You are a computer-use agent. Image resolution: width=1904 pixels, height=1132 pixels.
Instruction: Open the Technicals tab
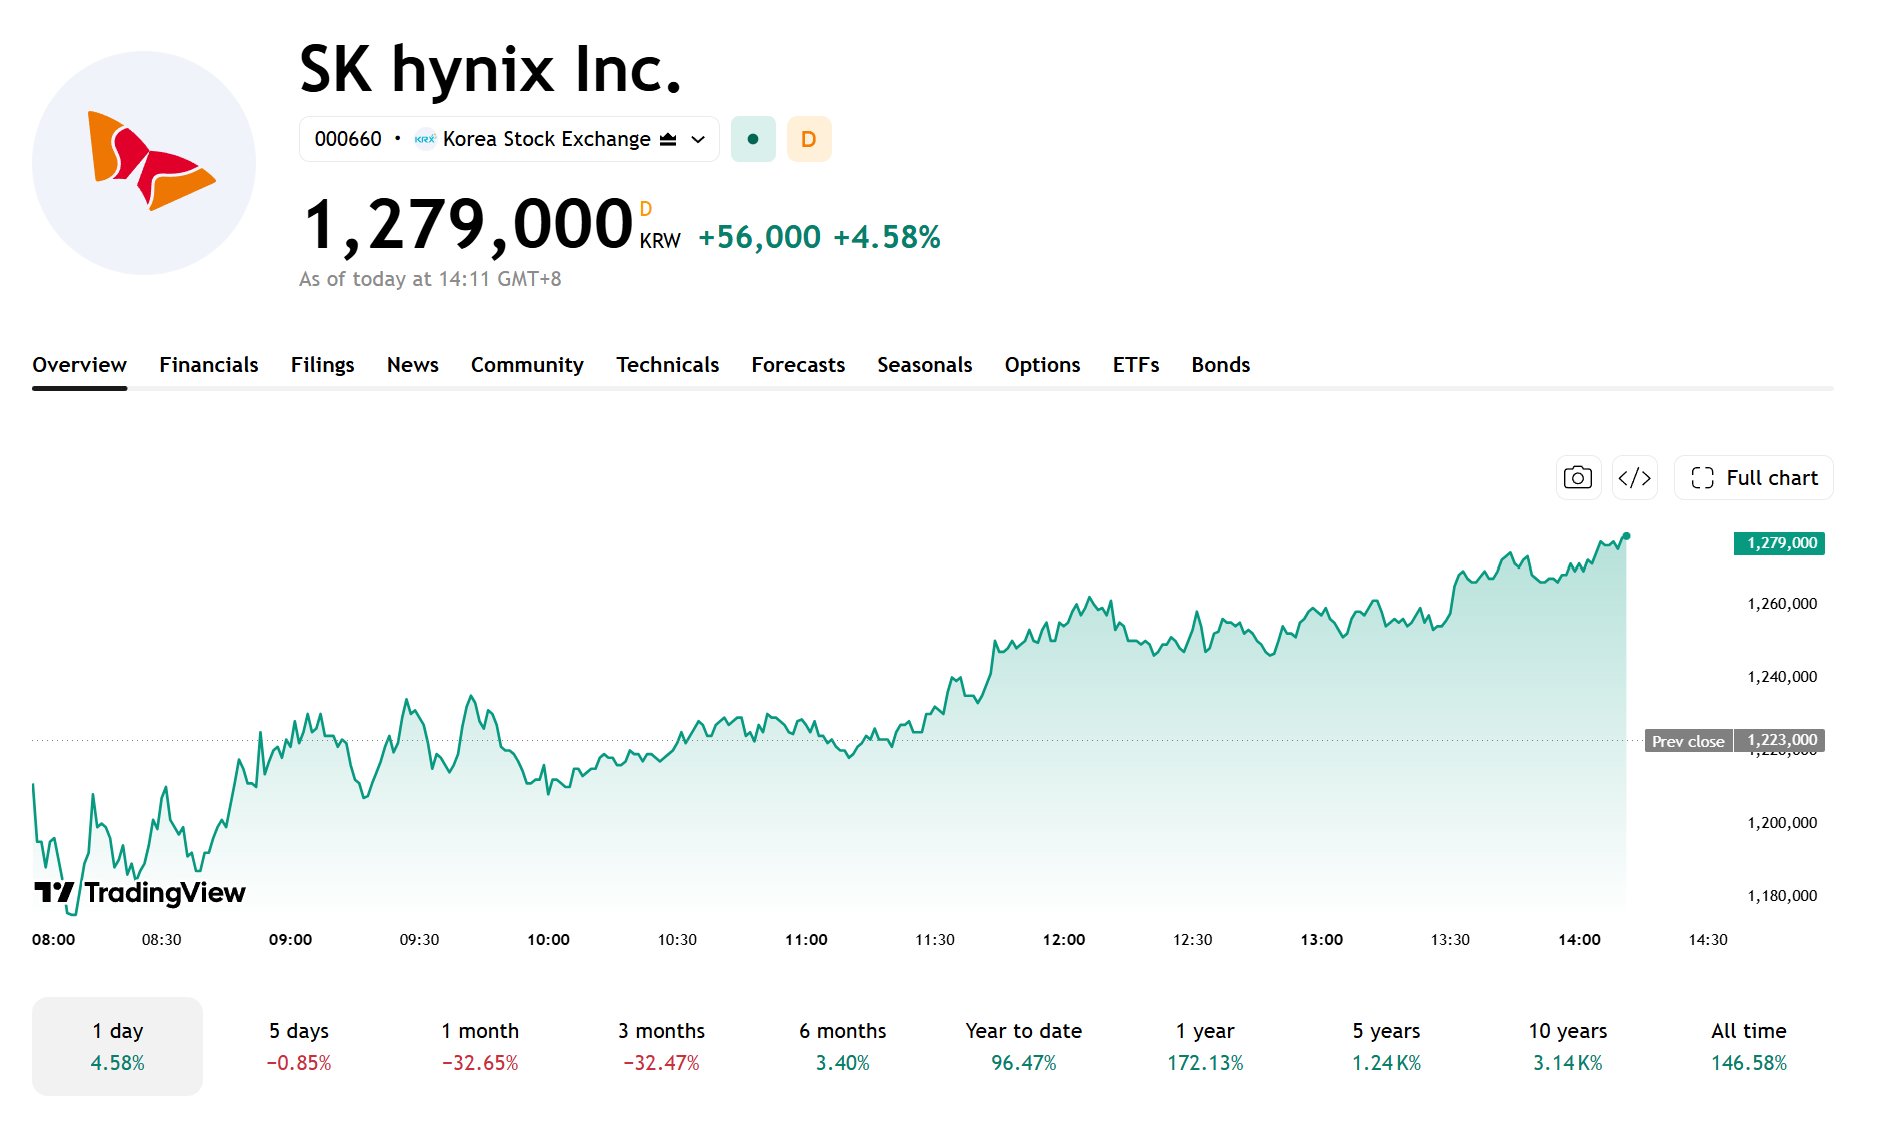tap(668, 365)
